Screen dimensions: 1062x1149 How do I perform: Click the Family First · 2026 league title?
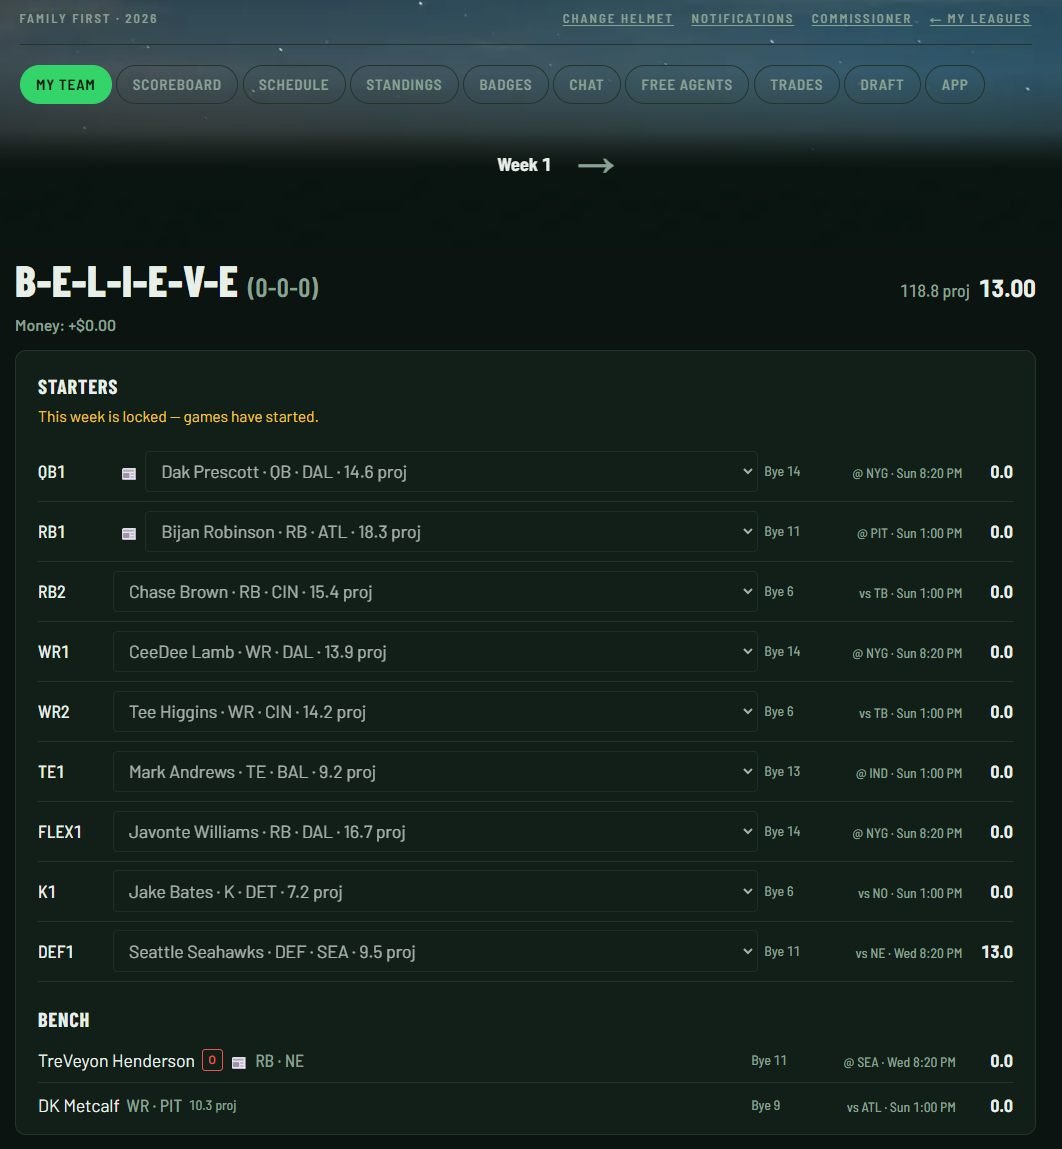click(x=88, y=19)
